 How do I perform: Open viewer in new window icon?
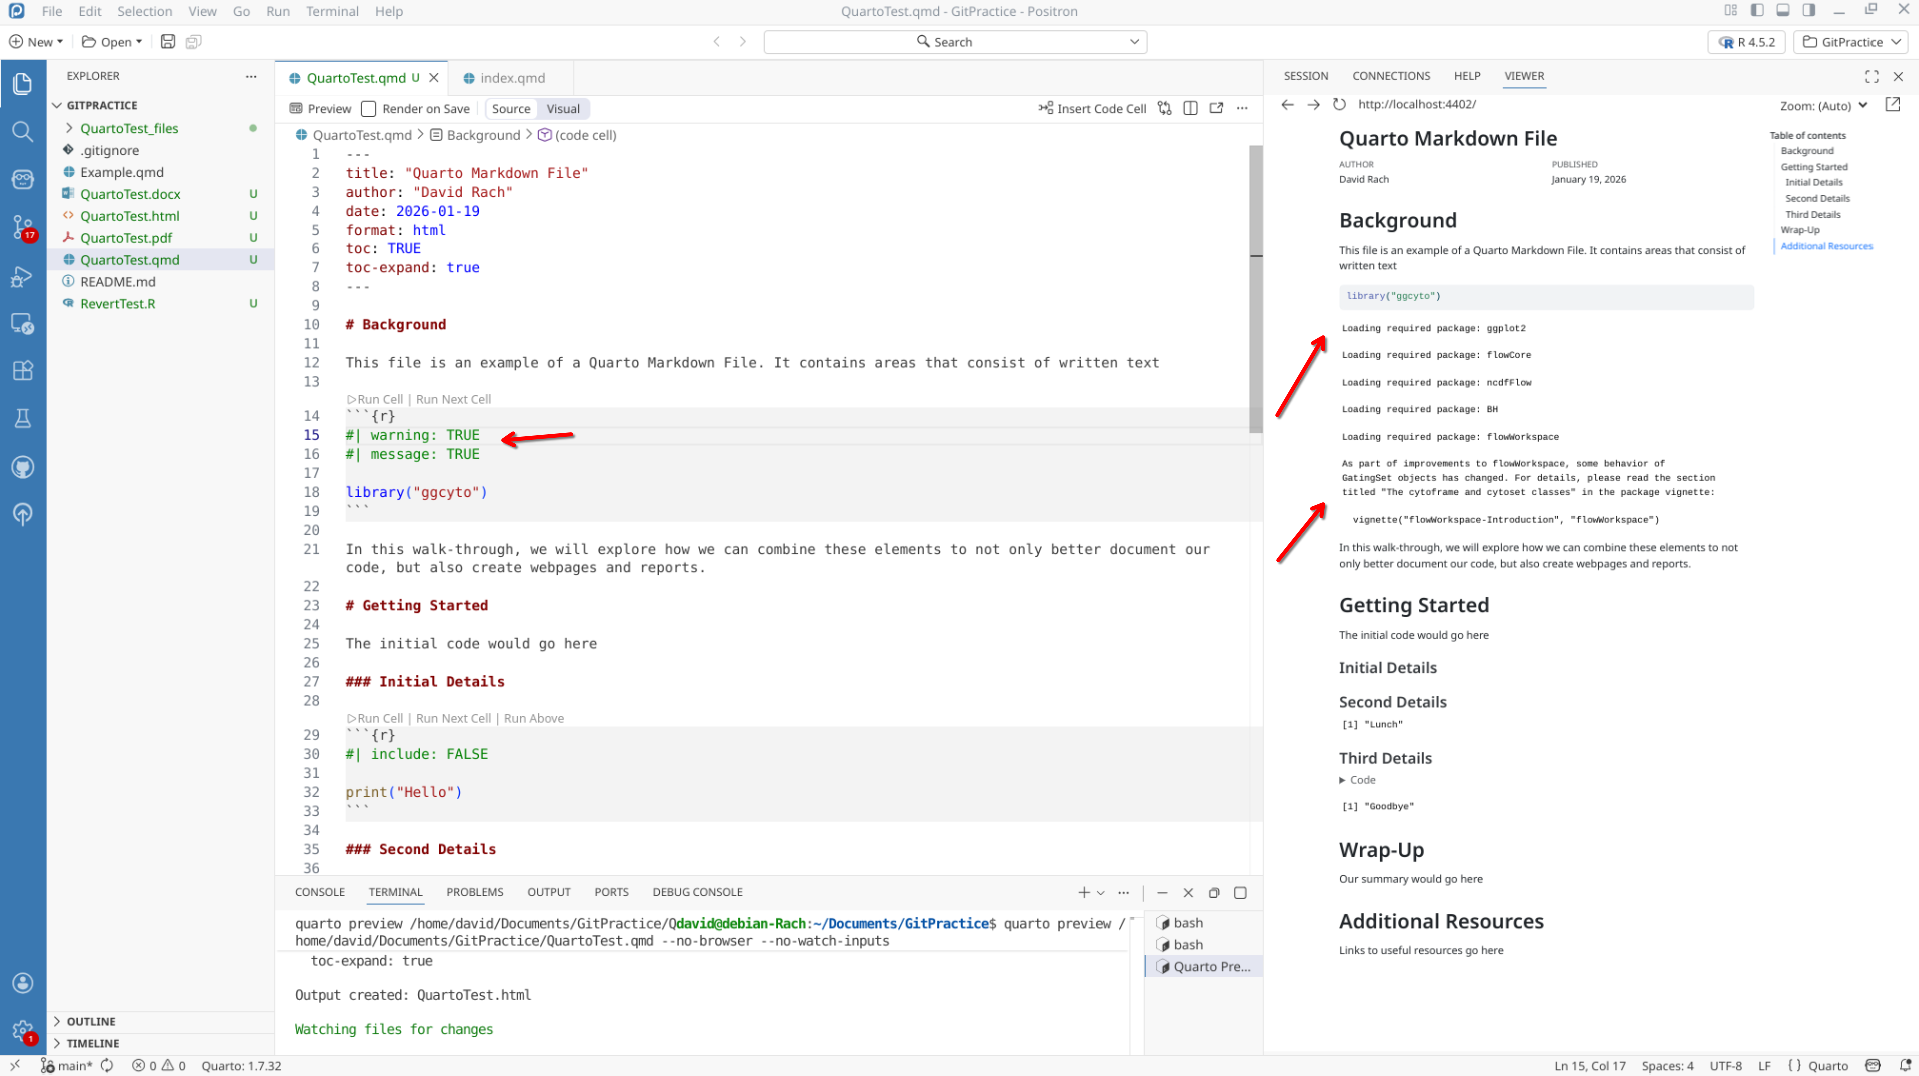coord(1892,105)
